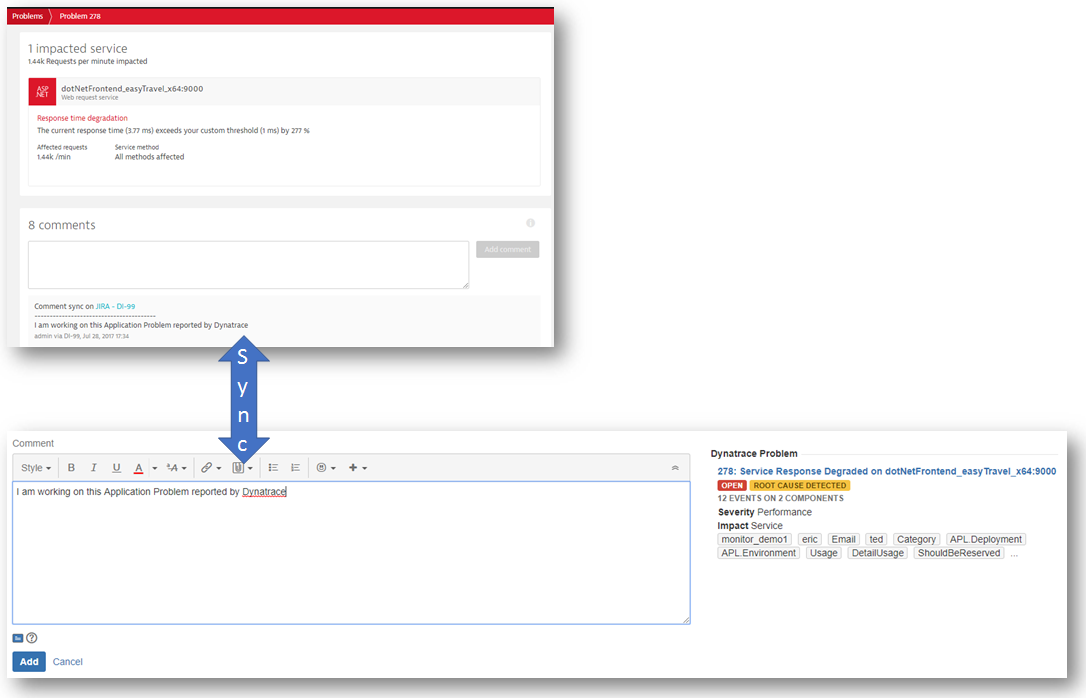Open dotNetFrontend_easyTravel_x64:9000 service
Image resolution: width=1086 pixels, height=698 pixels.
132,89
